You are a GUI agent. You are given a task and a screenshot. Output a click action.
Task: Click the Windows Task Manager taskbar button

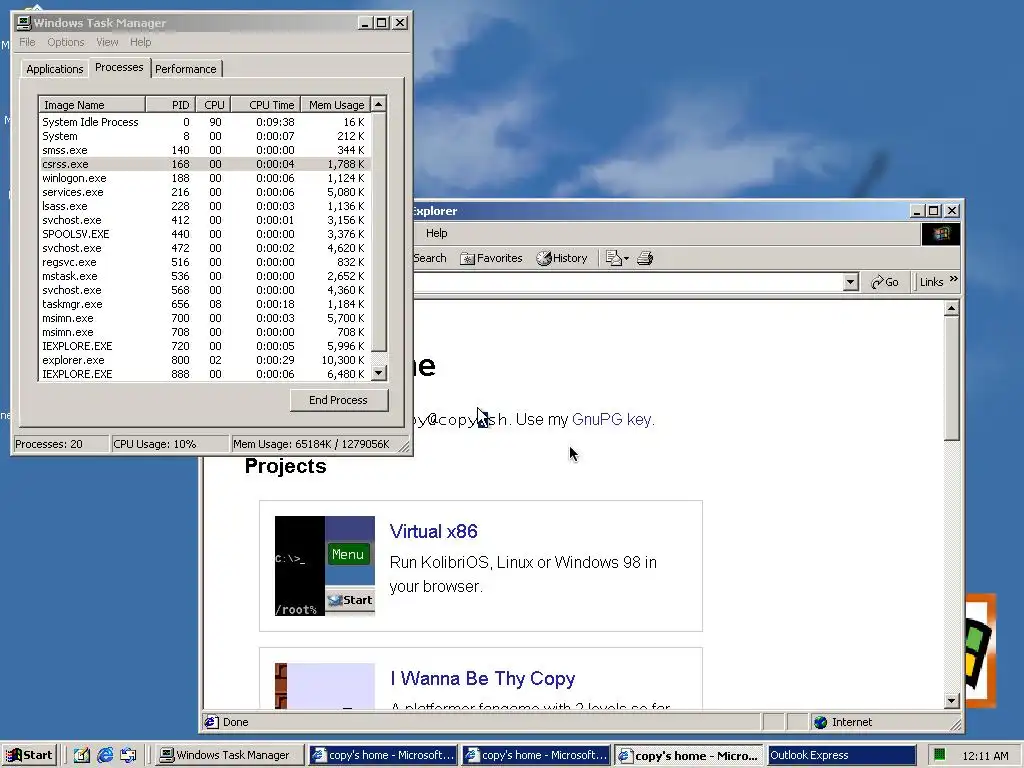pyautogui.click(x=230, y=756)
